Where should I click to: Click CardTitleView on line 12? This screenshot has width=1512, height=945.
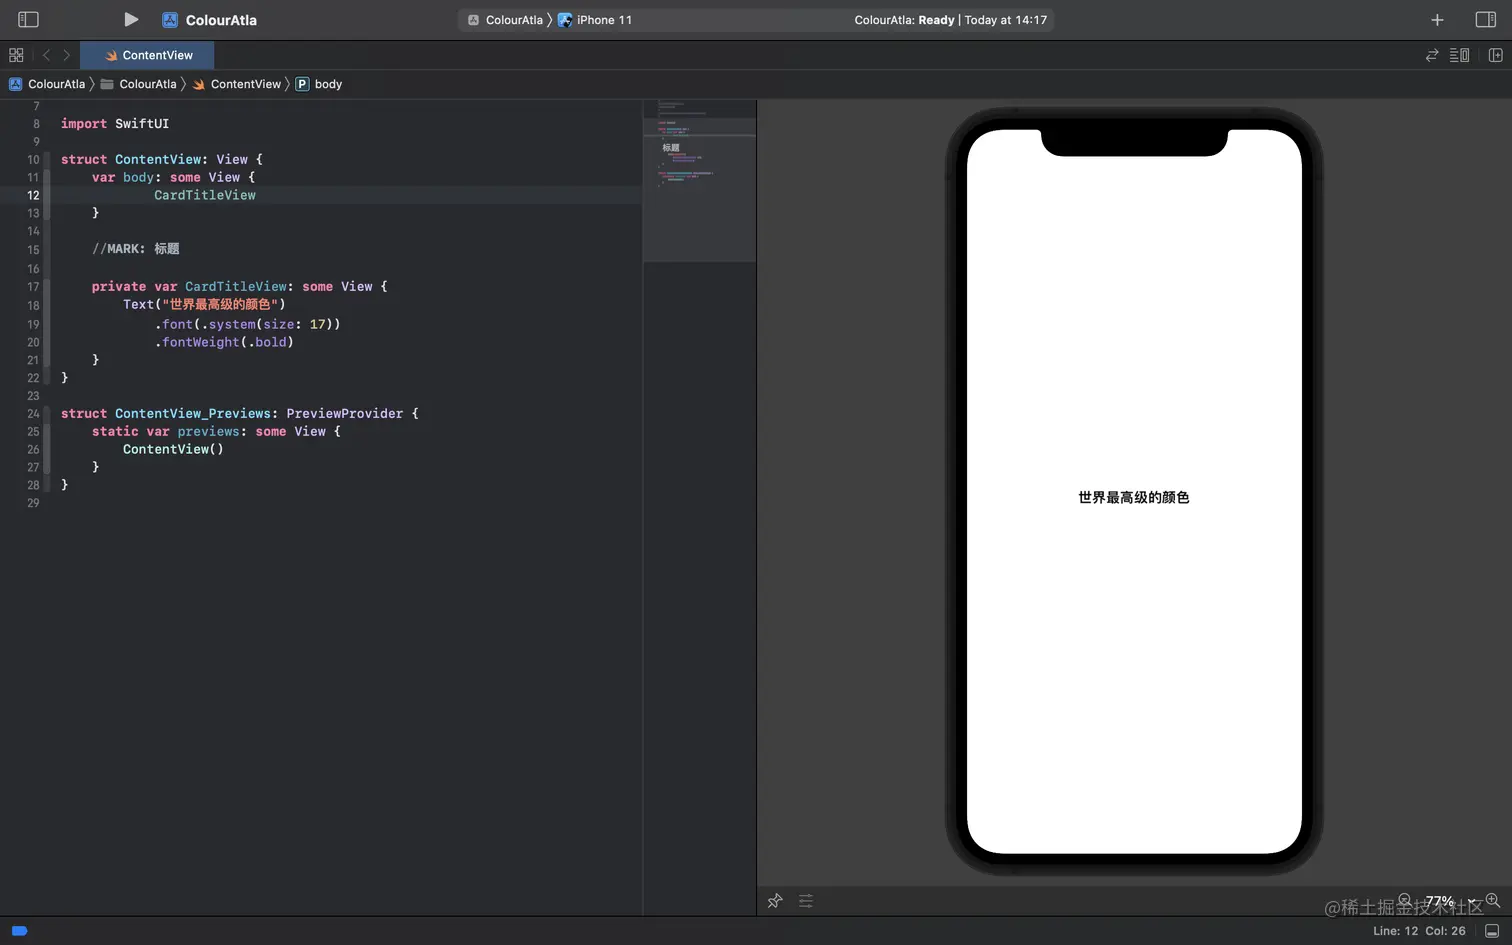point(205,195)
